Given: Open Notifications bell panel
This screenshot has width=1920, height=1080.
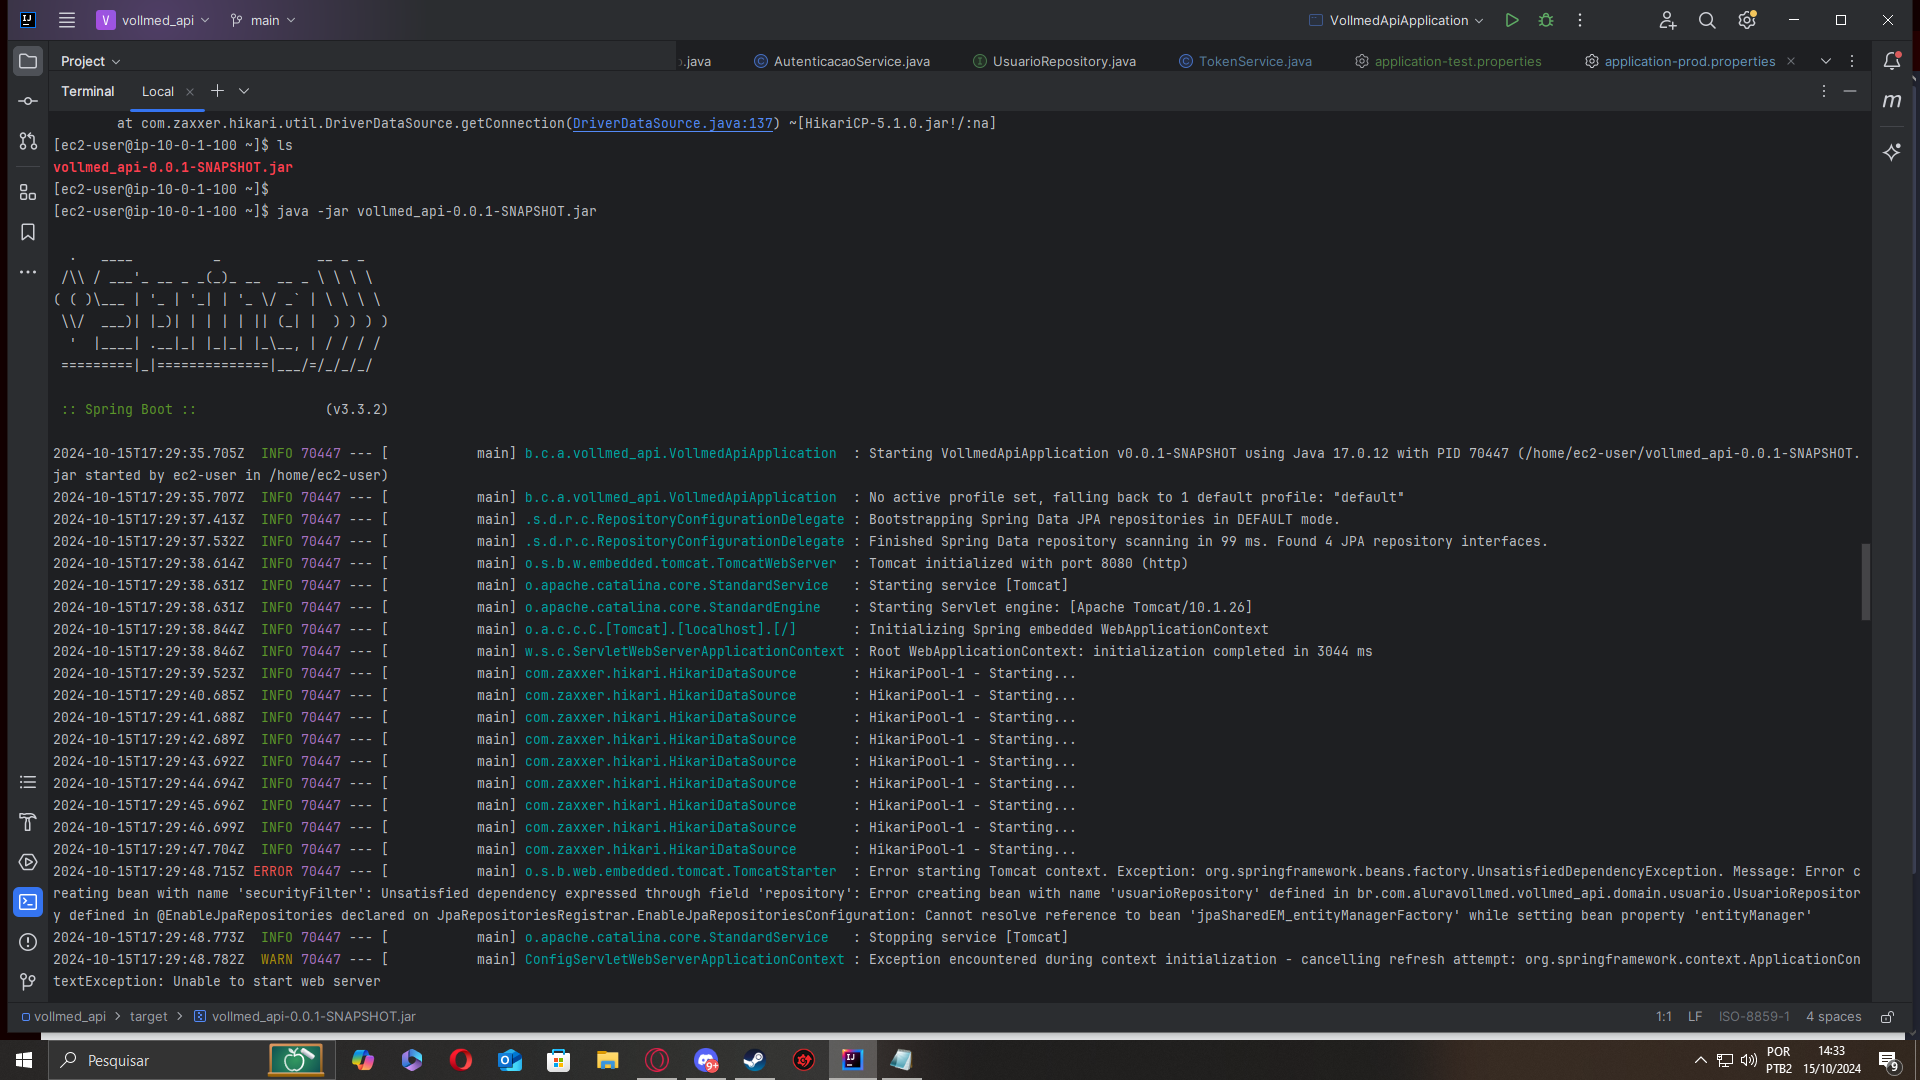Looking at the screenshot, I should point(1892,61).
